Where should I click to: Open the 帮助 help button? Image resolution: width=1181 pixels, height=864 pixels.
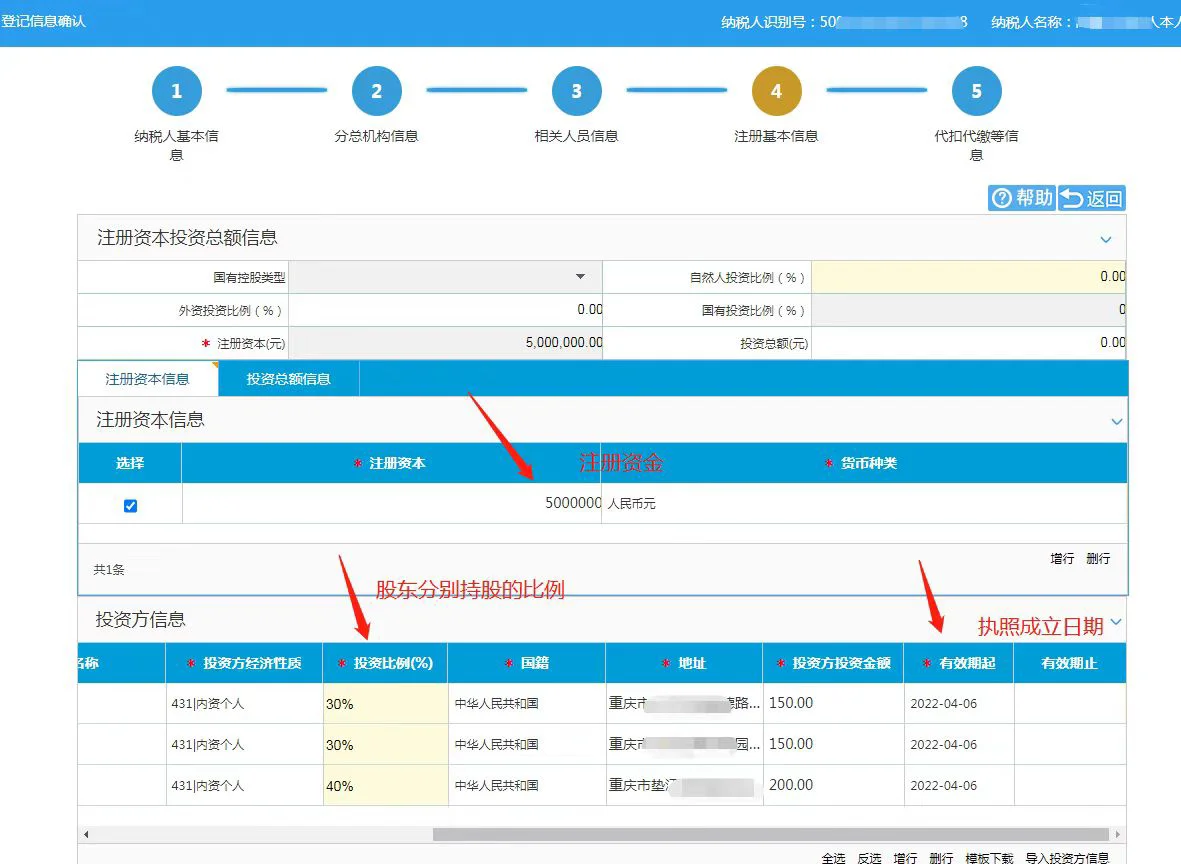1021,198
